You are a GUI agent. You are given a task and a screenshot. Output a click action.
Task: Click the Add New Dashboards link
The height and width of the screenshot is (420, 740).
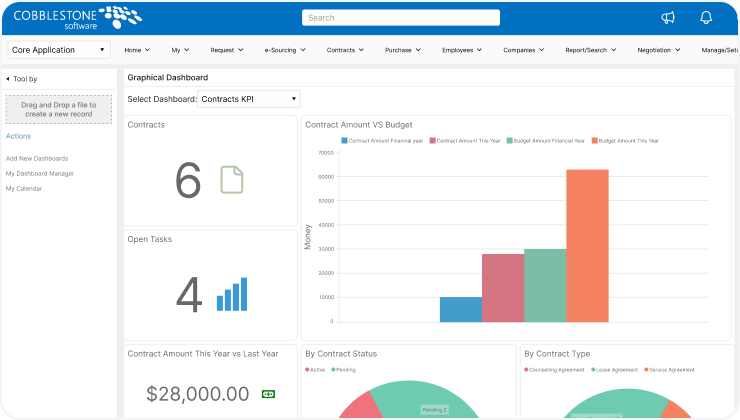(37, 158)
